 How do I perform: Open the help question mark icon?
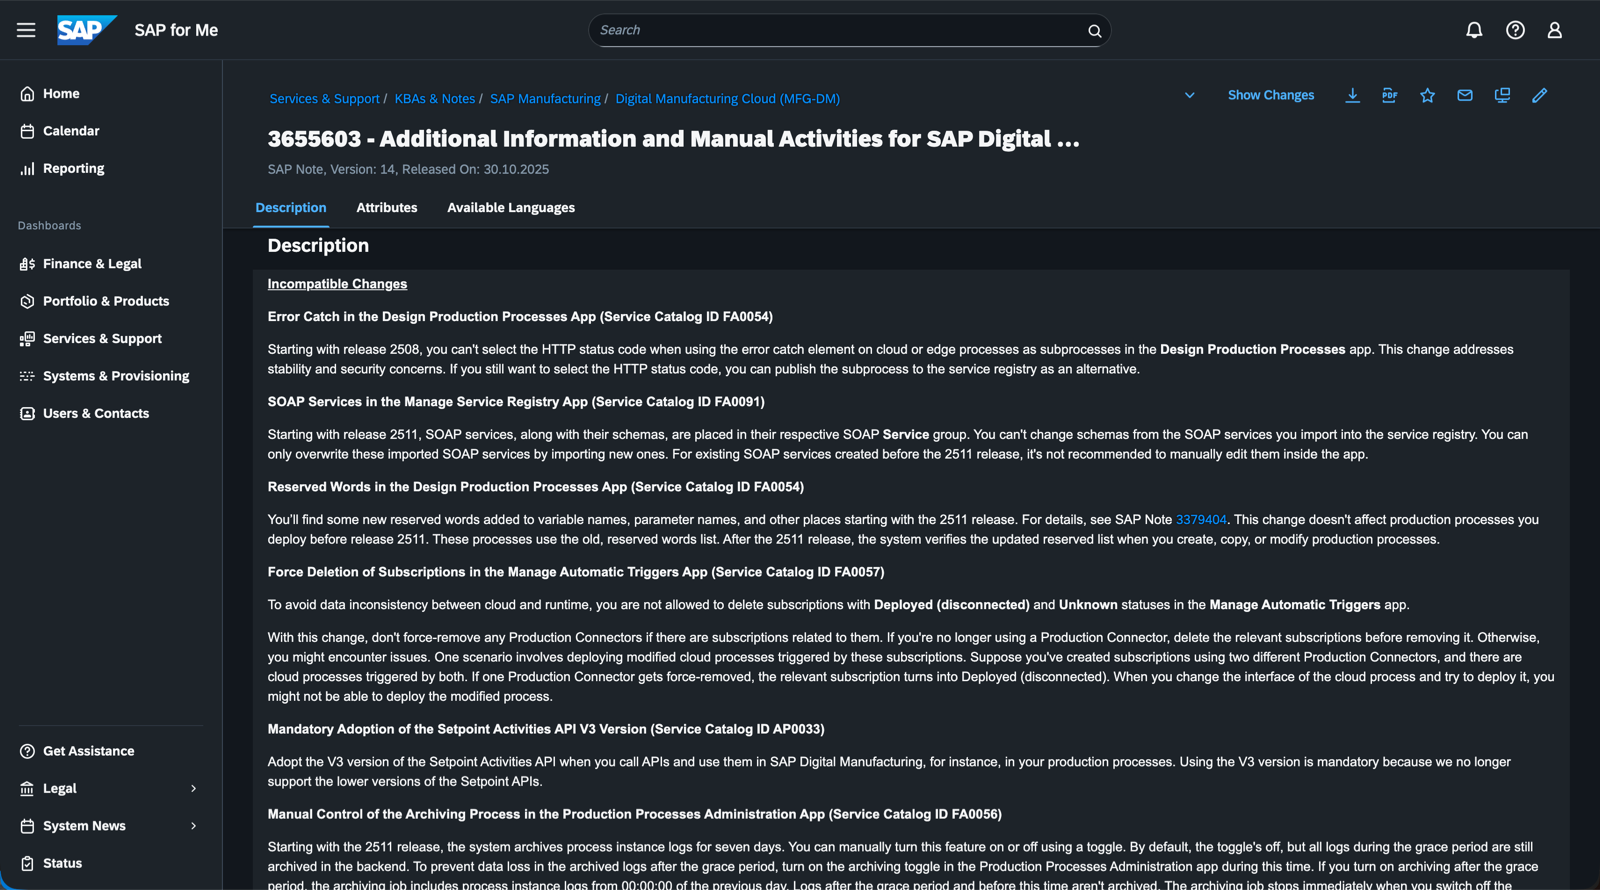coord(1515,30)
